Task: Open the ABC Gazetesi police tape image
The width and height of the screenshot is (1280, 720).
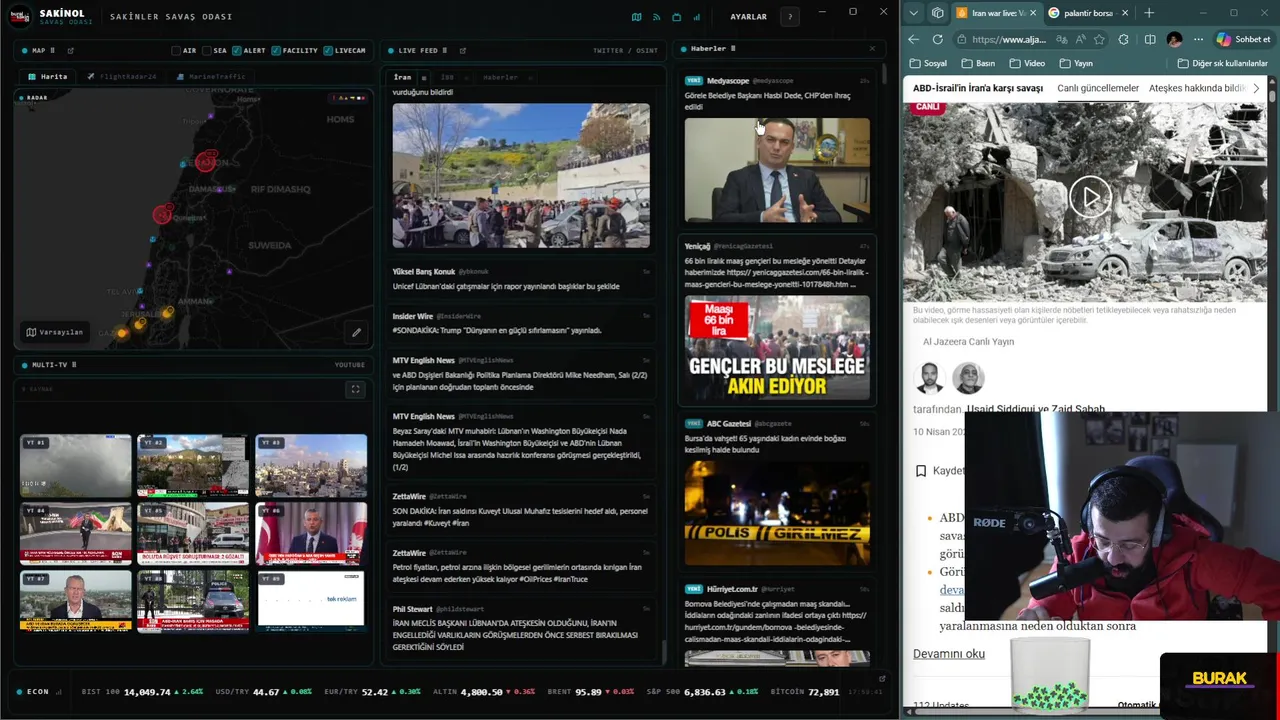Action: (777, 513)
